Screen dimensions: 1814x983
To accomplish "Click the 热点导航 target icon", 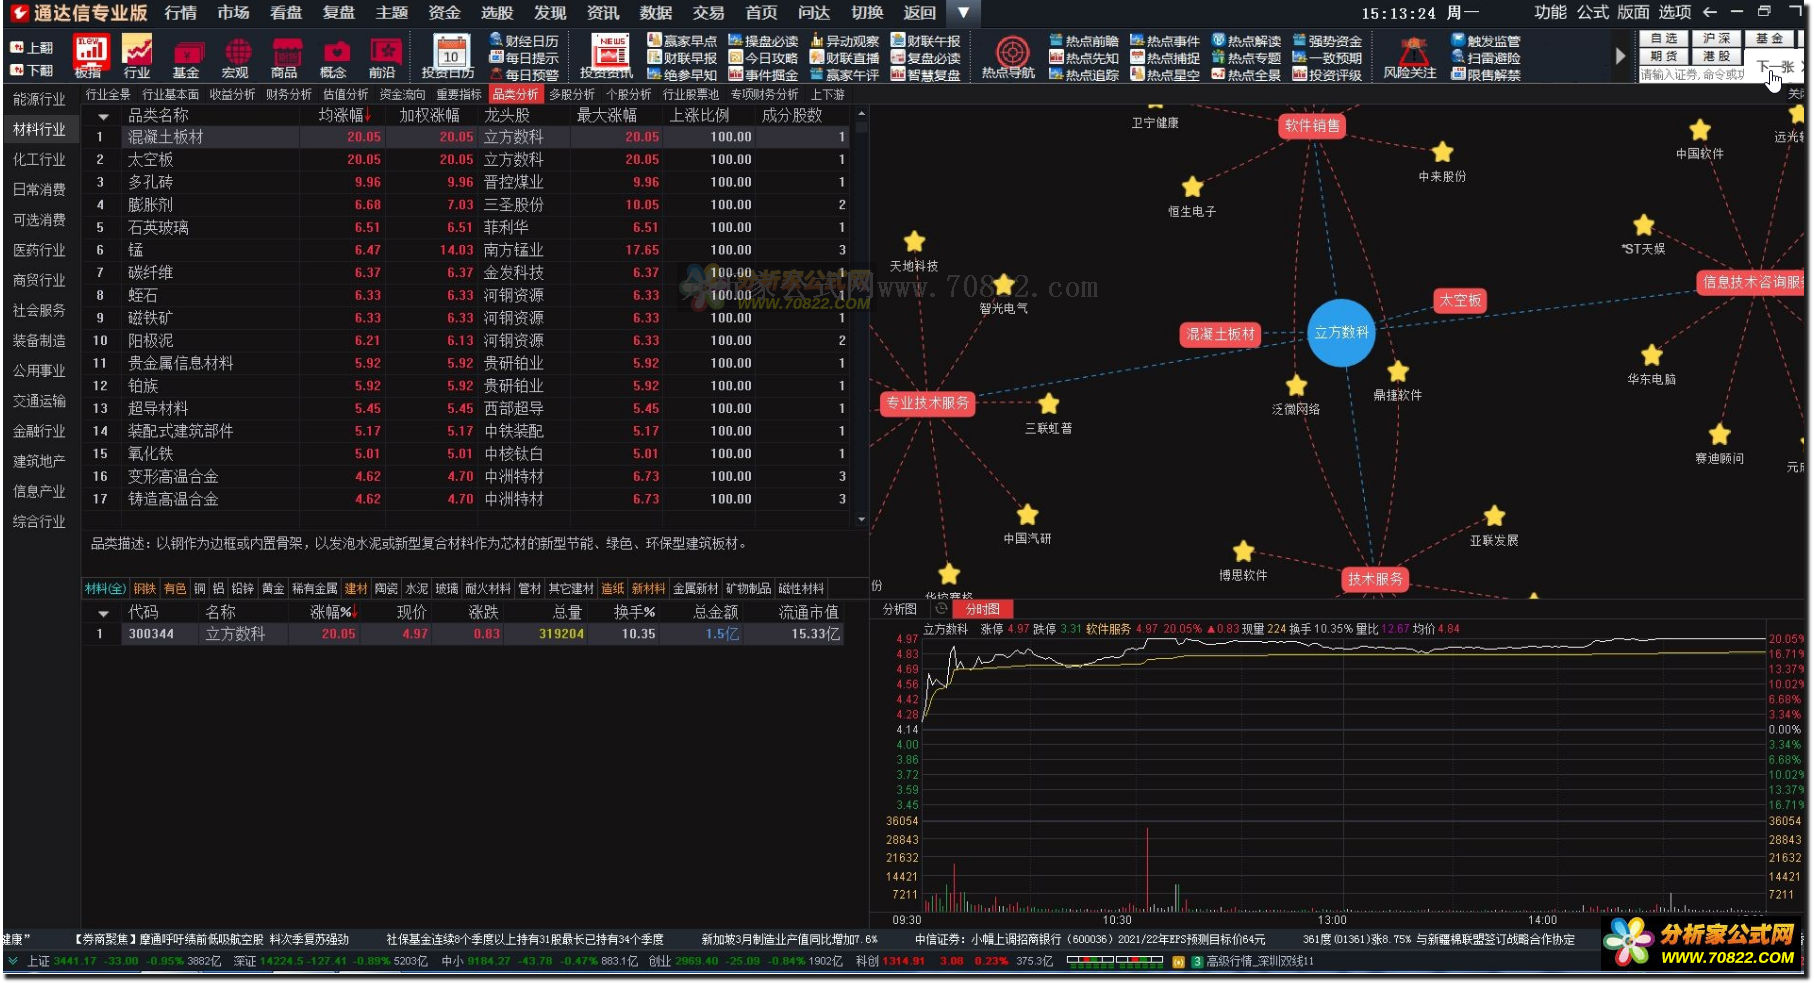I will [x=1010, y=57].
